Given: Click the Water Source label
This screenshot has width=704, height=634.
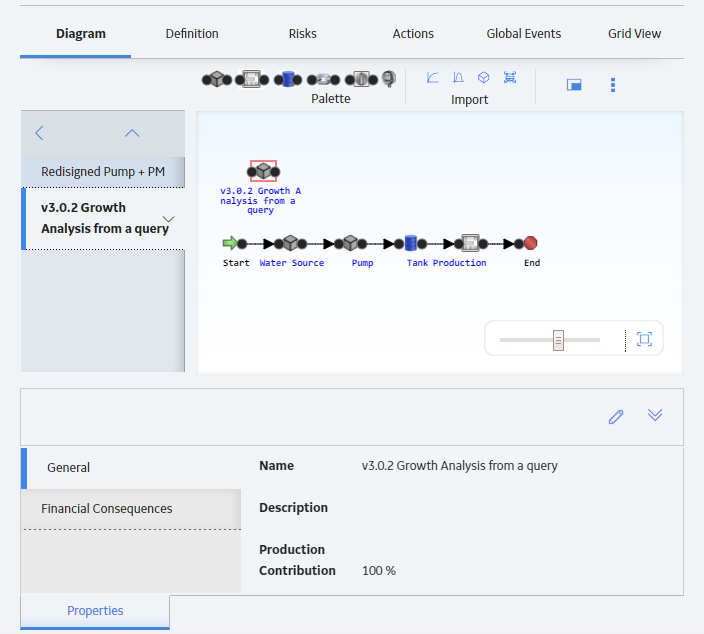Looking at the screenshot, I should 292,263.
